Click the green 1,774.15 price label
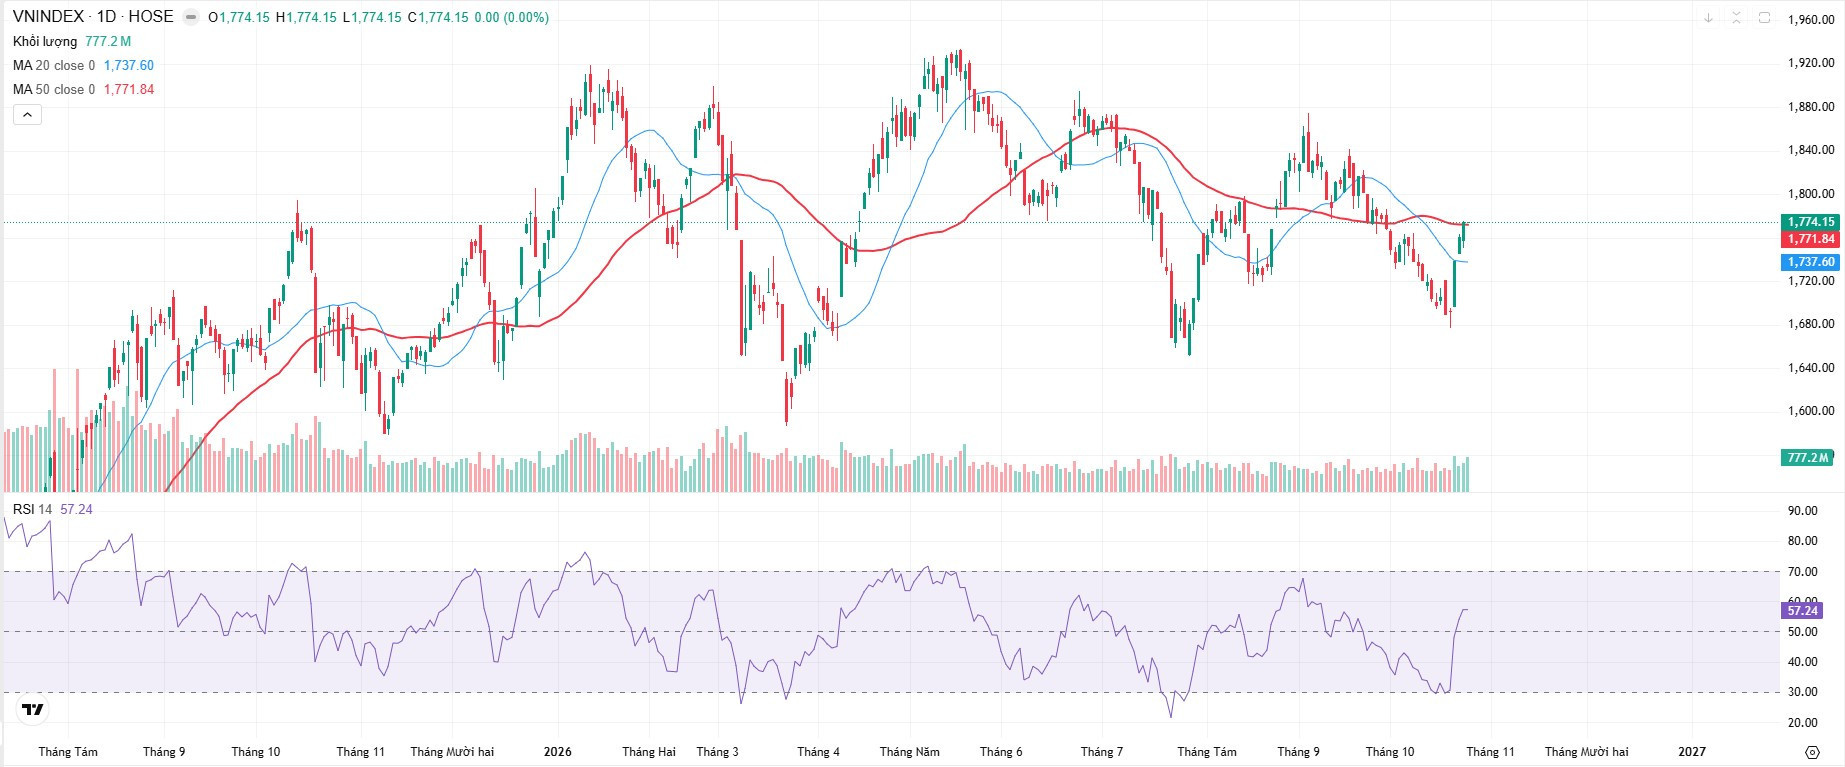Screen dimensions: 1845x767 point(1811,222)
